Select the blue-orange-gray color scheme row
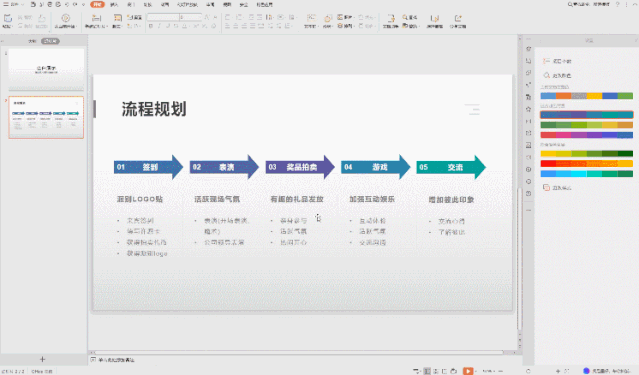Image resolution: width=639 pixels, height=375 pixels. coord(586,96)
